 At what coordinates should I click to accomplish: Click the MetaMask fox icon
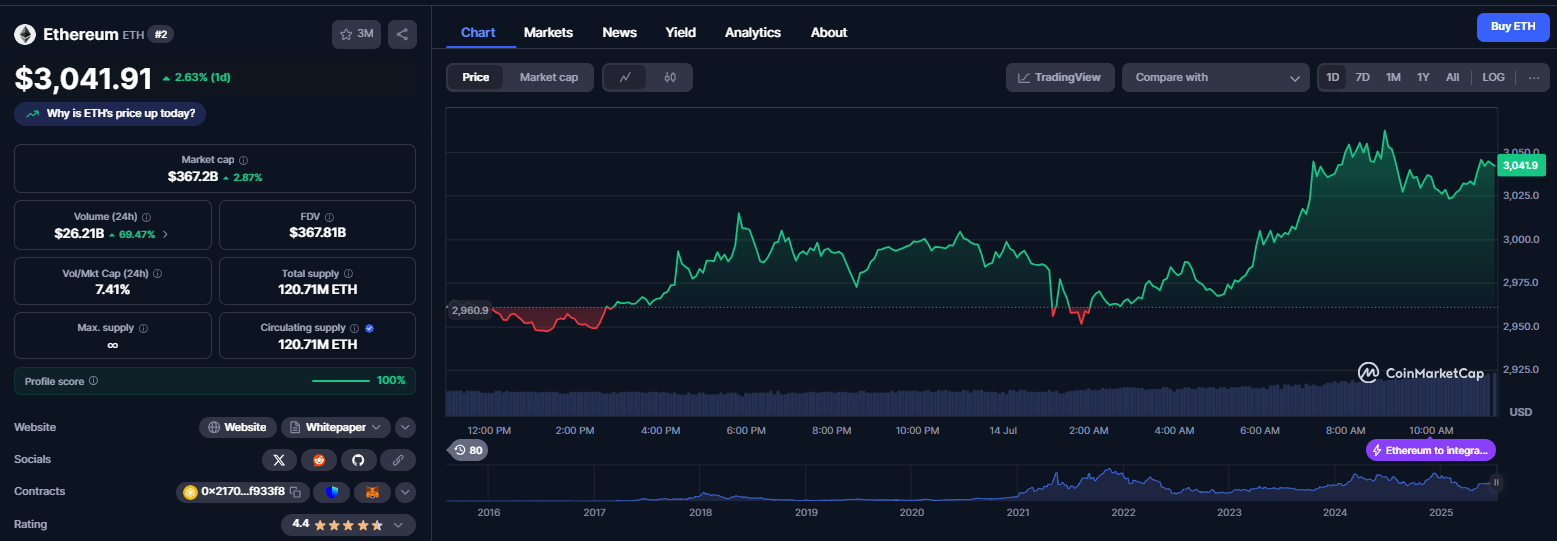[372, 492]
